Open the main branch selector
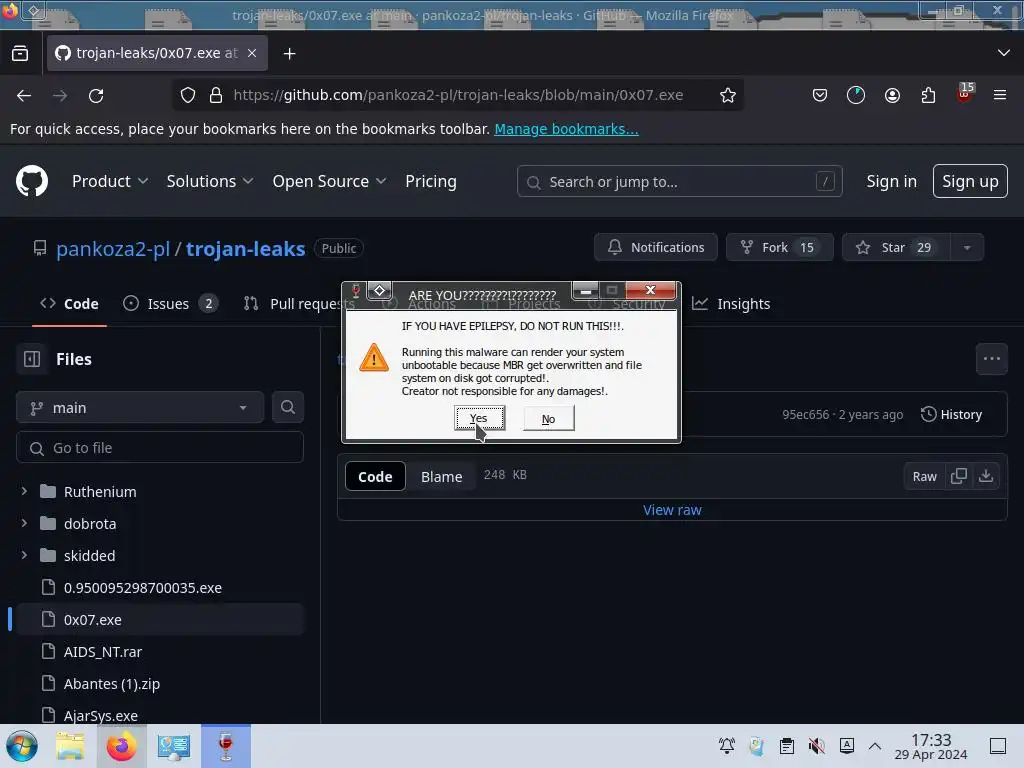 click(x=140, y=408)
